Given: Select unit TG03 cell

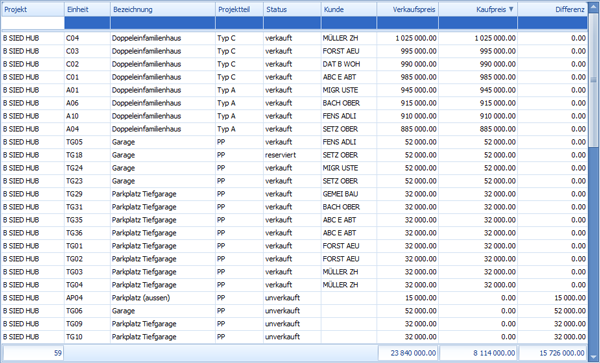Looking at the screenshot, I should pyautogui.click(x=87, y=272).
